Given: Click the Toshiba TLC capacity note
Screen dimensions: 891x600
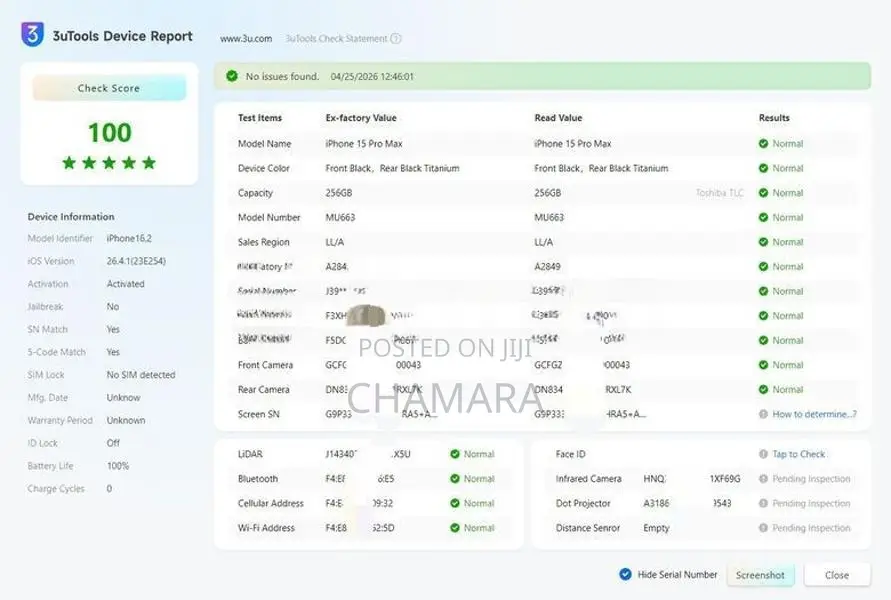Looking at the screenshot, I should [x=720, y=193].
